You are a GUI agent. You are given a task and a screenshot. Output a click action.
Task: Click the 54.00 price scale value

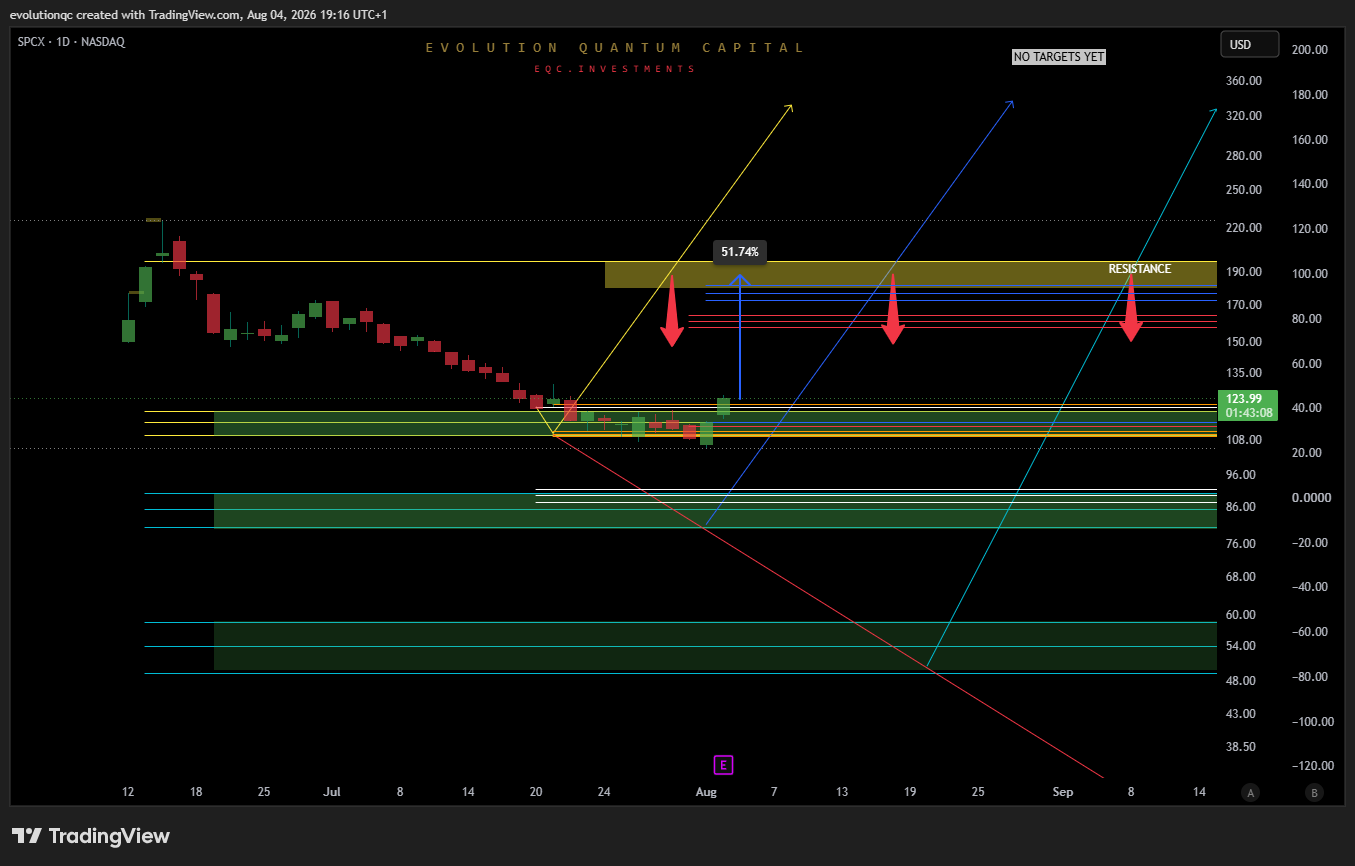[x=1241, y=646]
